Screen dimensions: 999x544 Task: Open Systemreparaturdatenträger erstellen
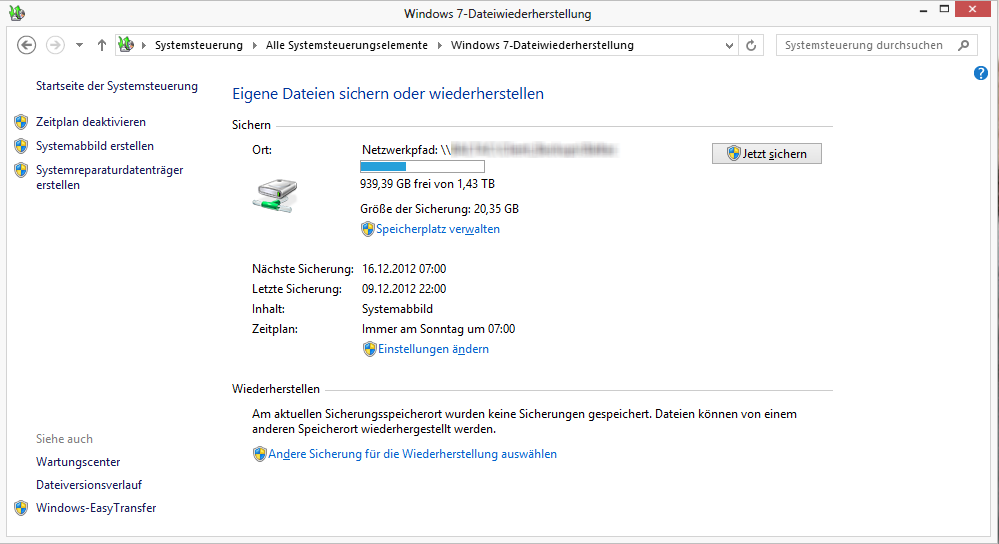[110, 177]
